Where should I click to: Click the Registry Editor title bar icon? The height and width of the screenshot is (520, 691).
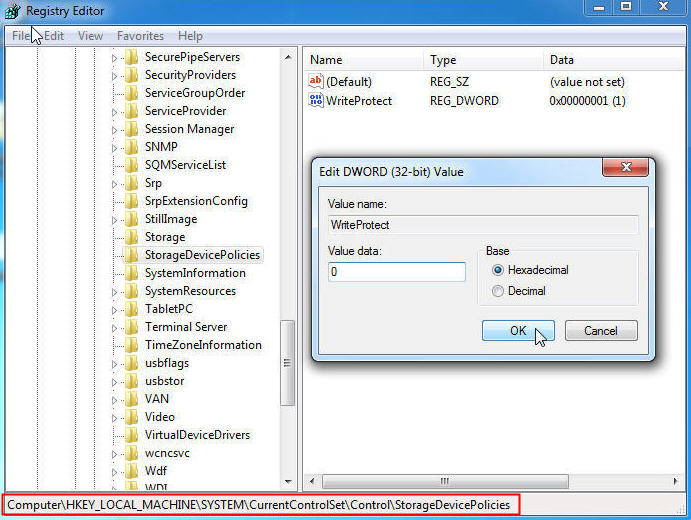tap(12, 11)
